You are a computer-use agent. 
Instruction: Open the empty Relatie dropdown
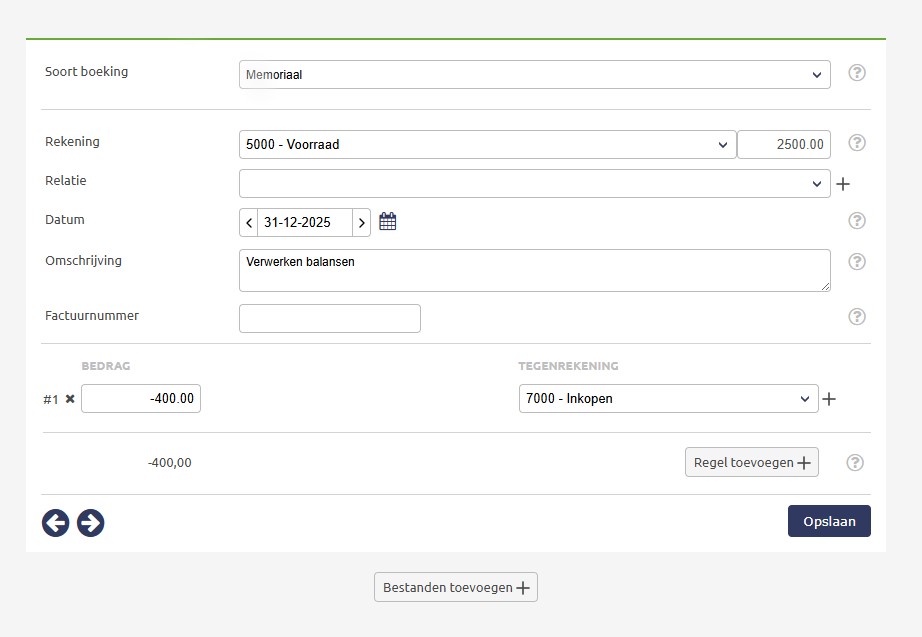534,184
